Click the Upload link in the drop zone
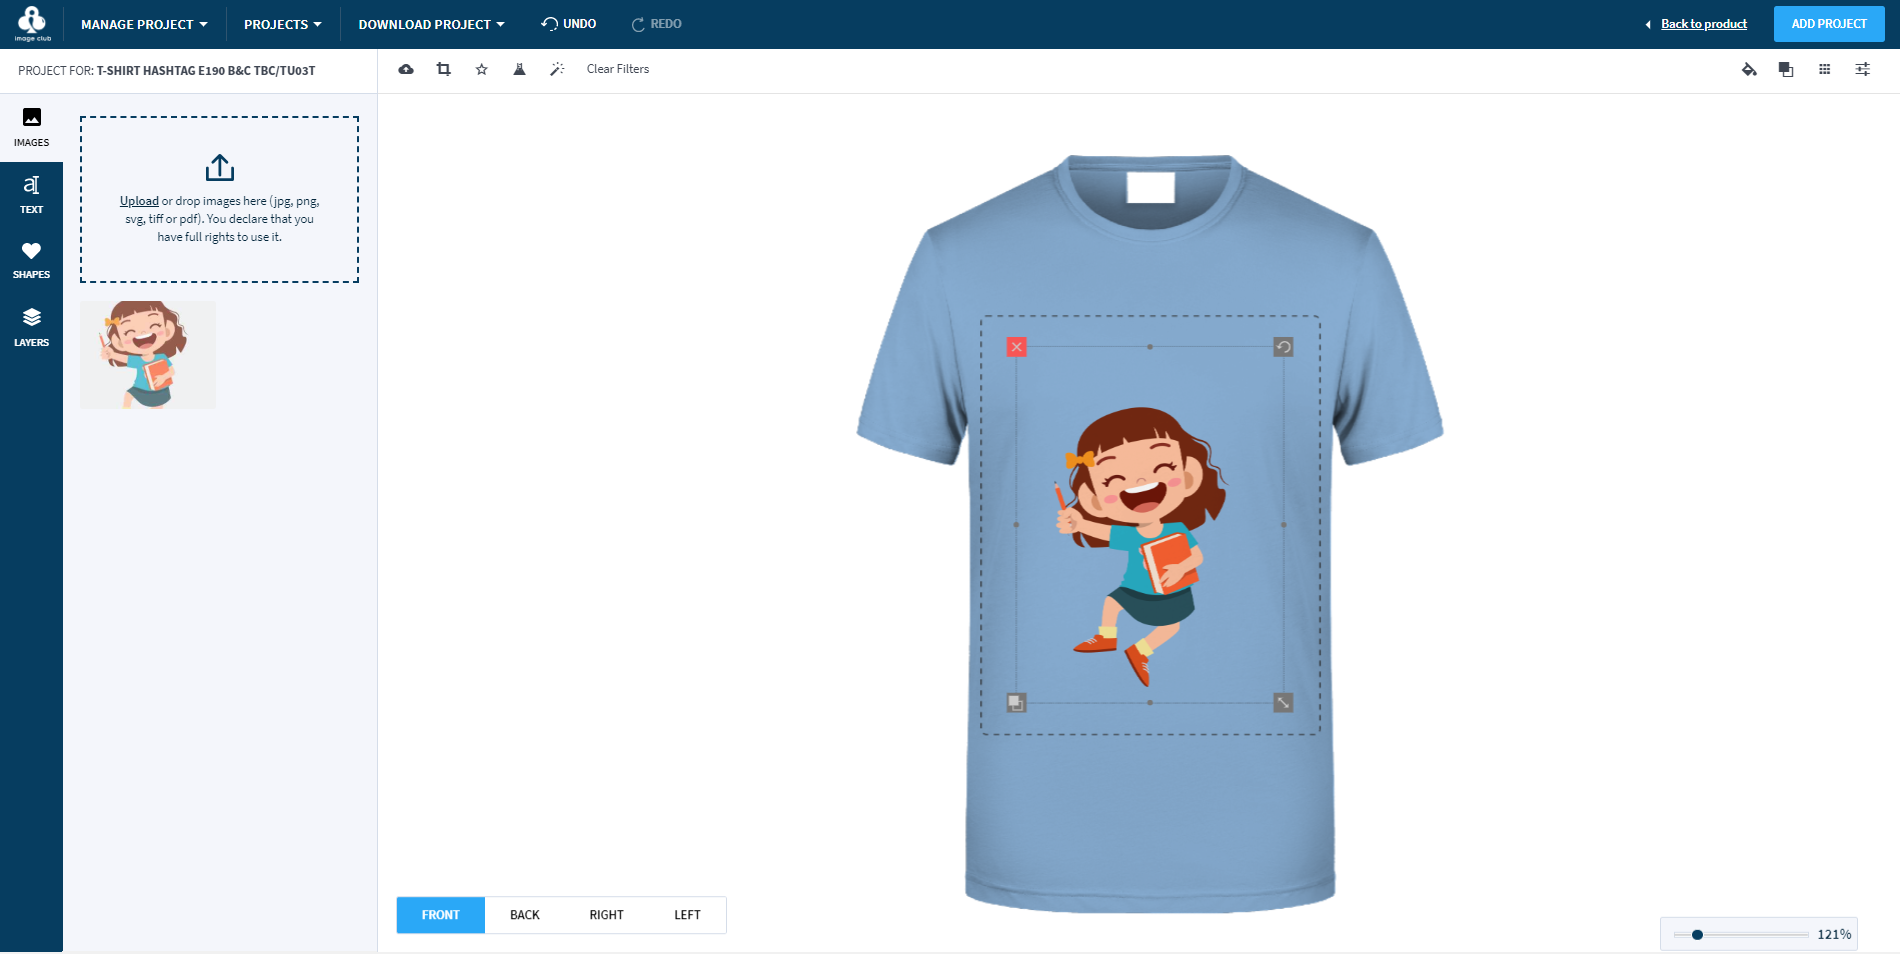 point(139,201)
